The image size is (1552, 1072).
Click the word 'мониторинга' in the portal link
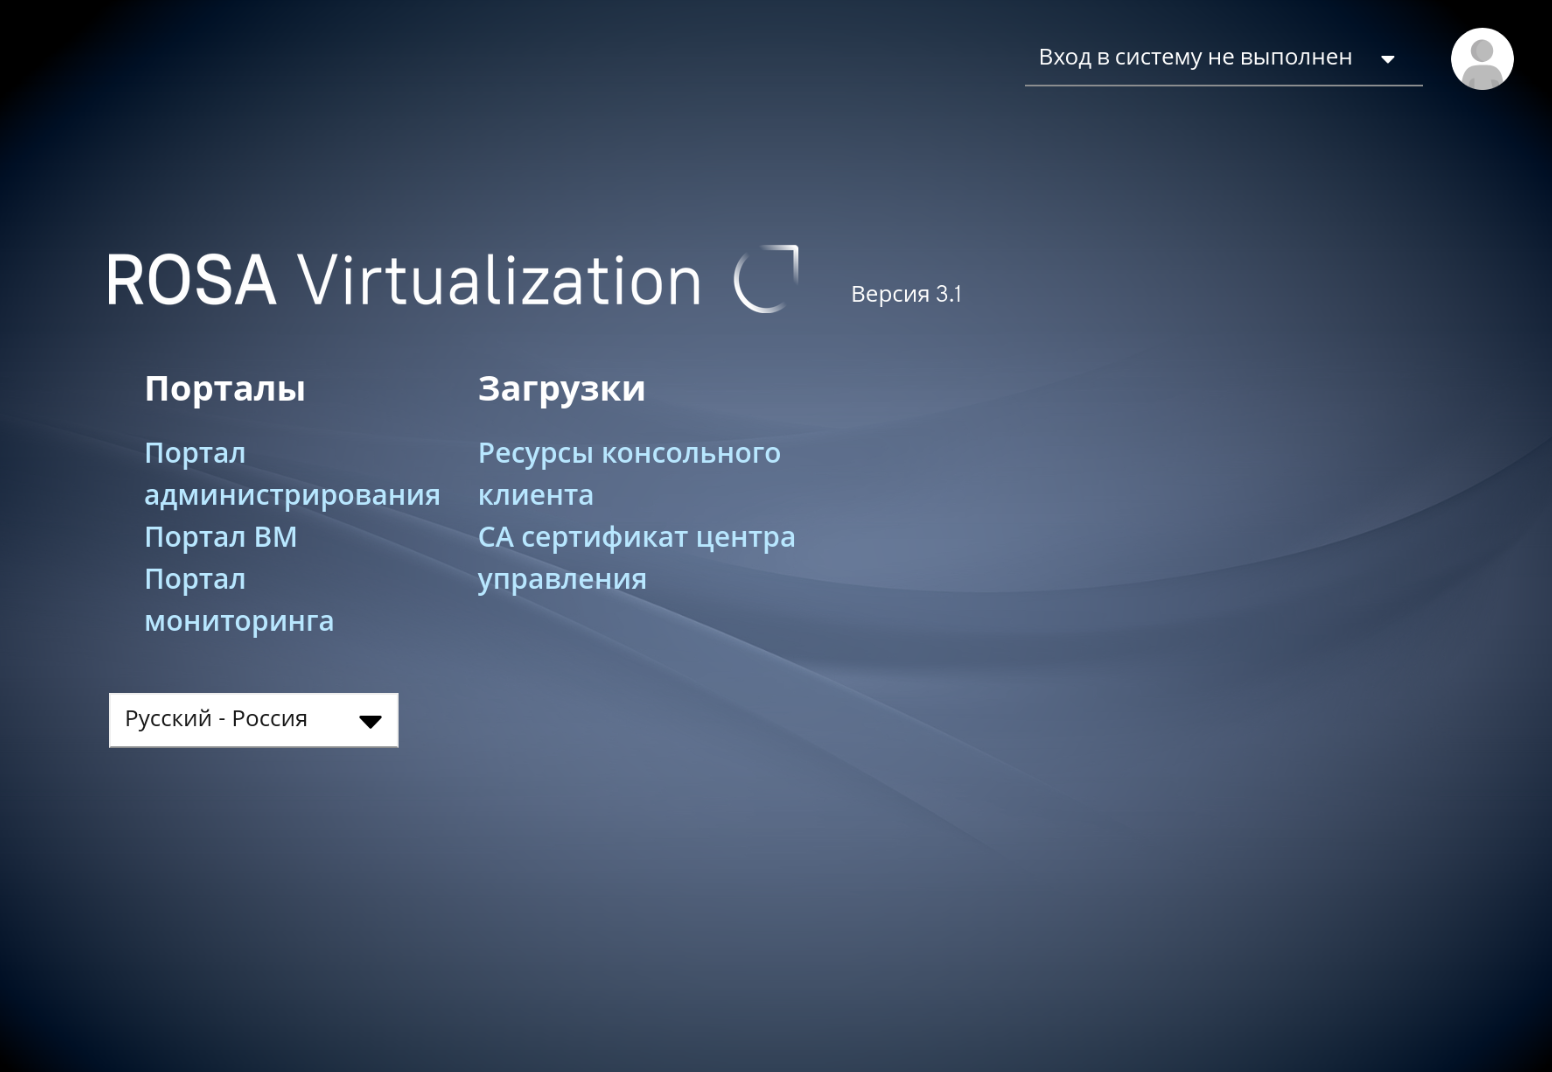pos(239,621)
